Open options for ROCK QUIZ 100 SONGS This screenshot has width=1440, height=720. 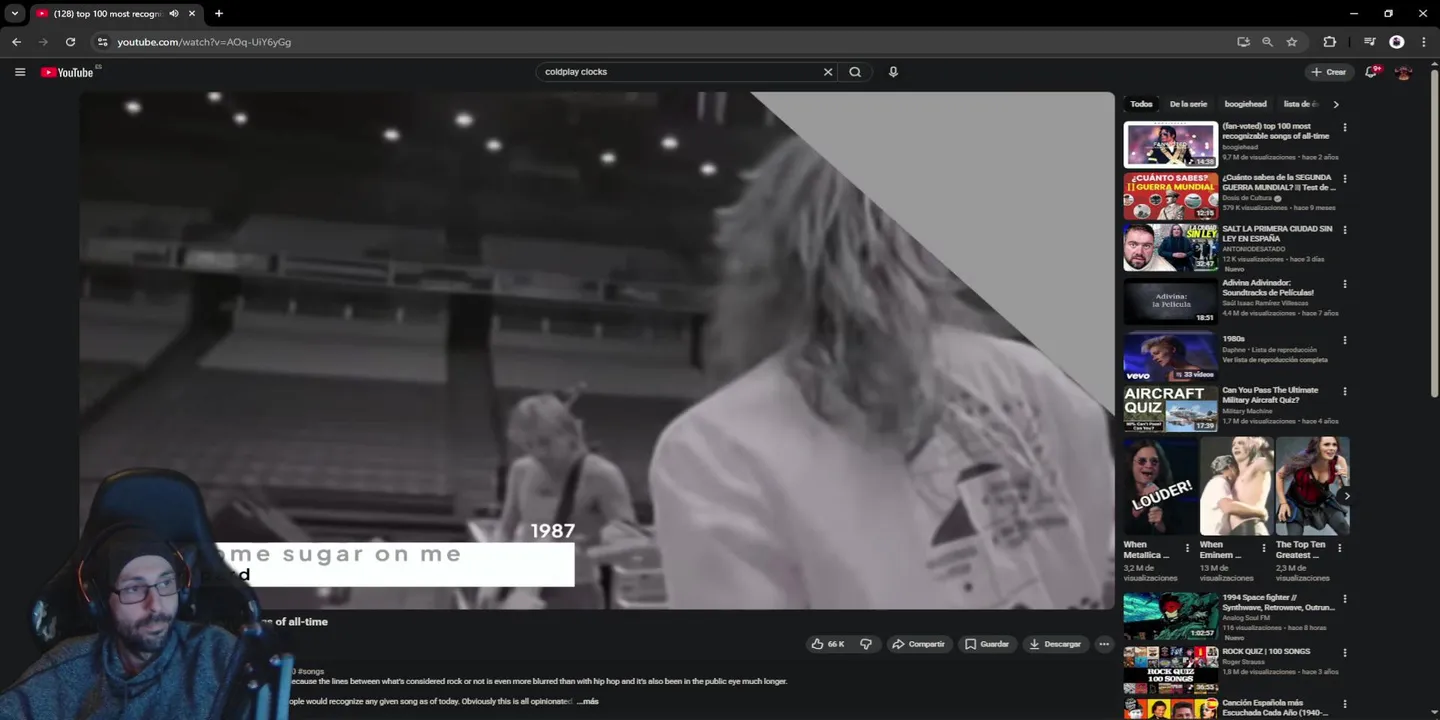[x=1345, y=653]
